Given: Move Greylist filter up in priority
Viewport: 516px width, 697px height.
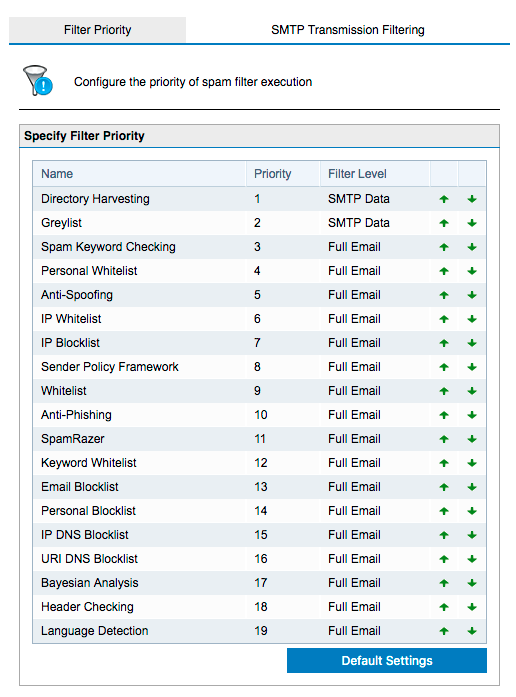Looking at the screenshot, I should click(444, 223).
